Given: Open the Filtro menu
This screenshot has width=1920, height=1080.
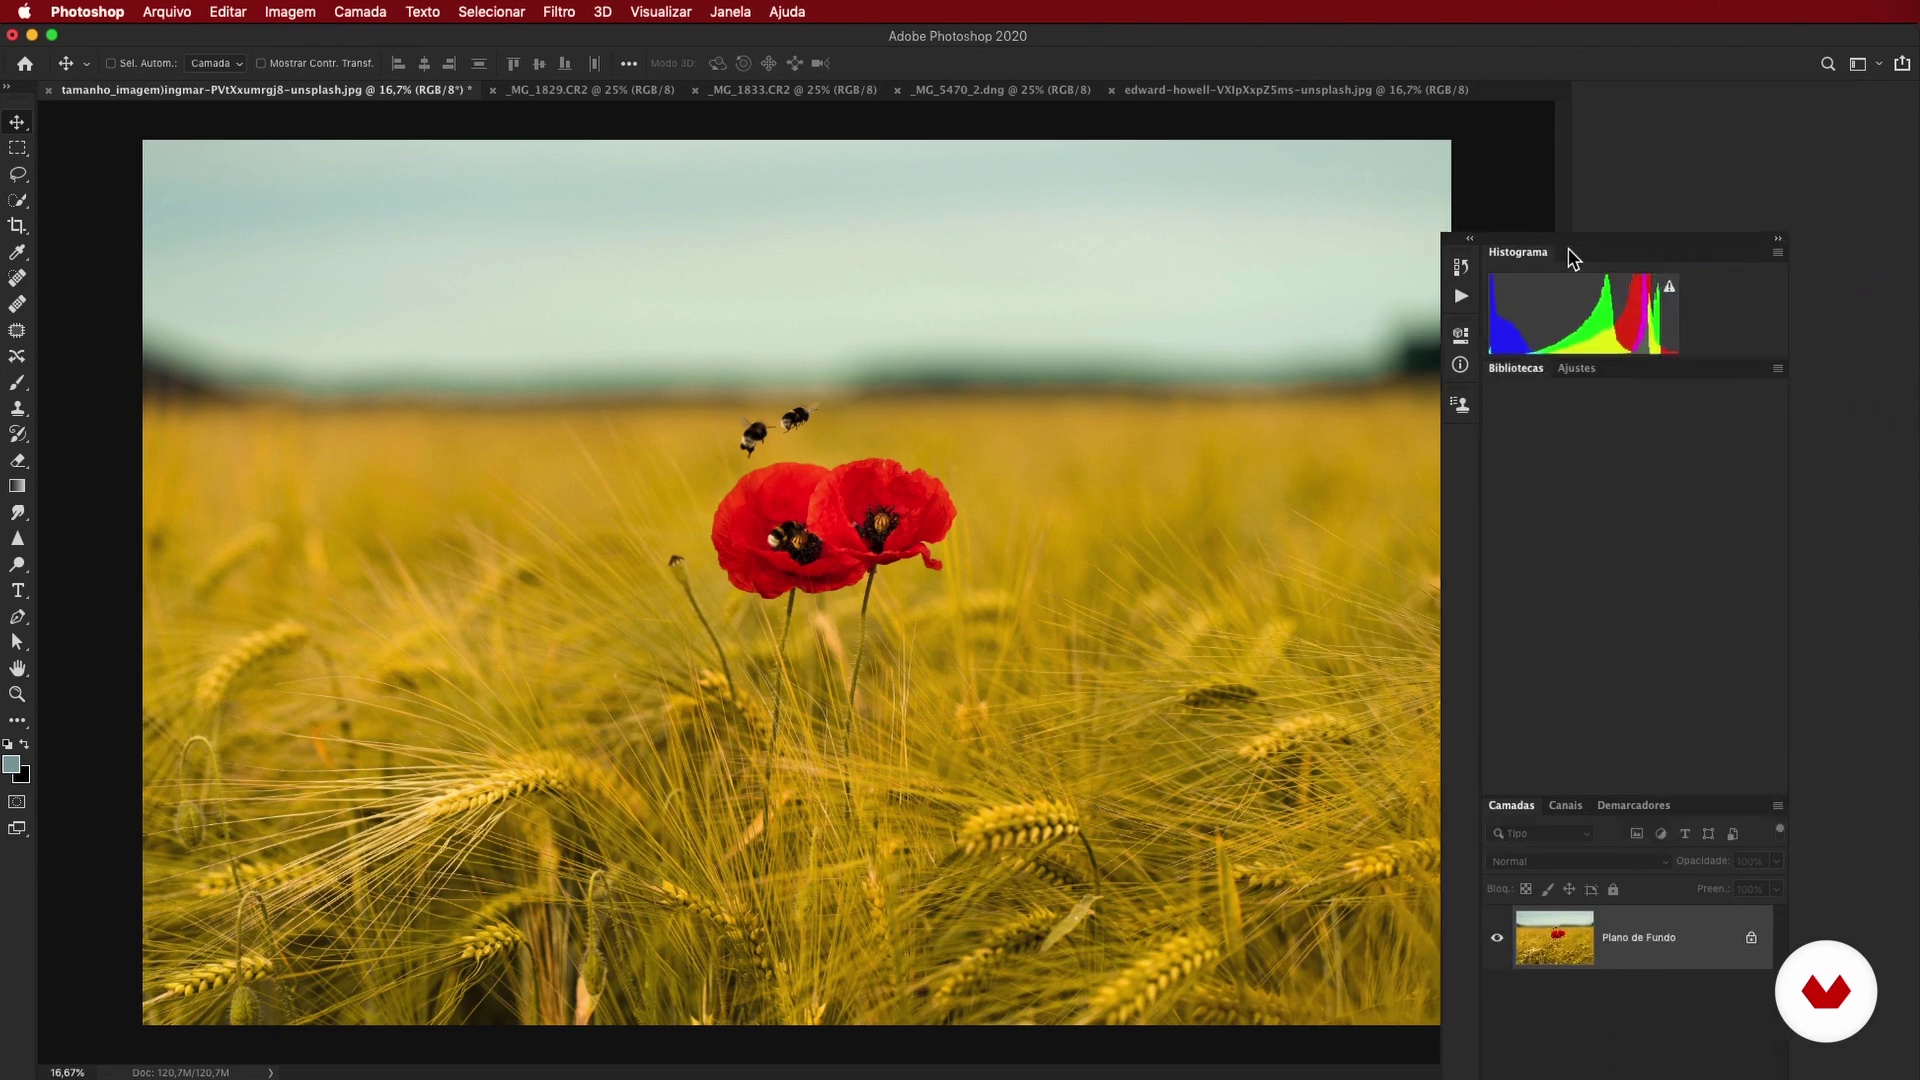Looking at the screenshot, I should click(558, 12).
